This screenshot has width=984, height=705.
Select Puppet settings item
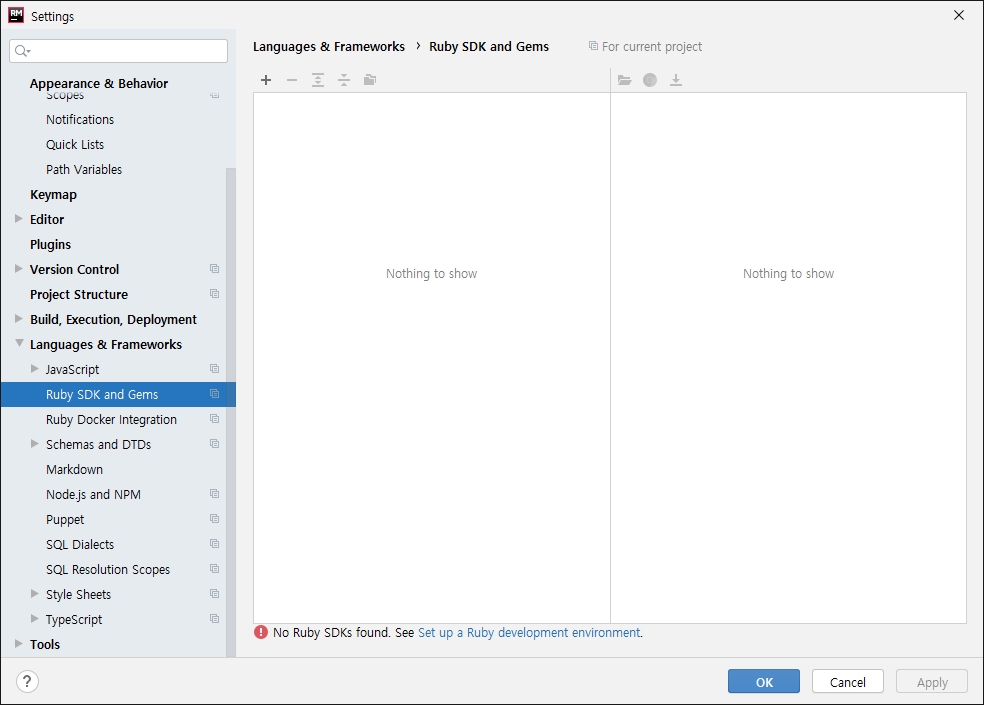pos(65,520)
